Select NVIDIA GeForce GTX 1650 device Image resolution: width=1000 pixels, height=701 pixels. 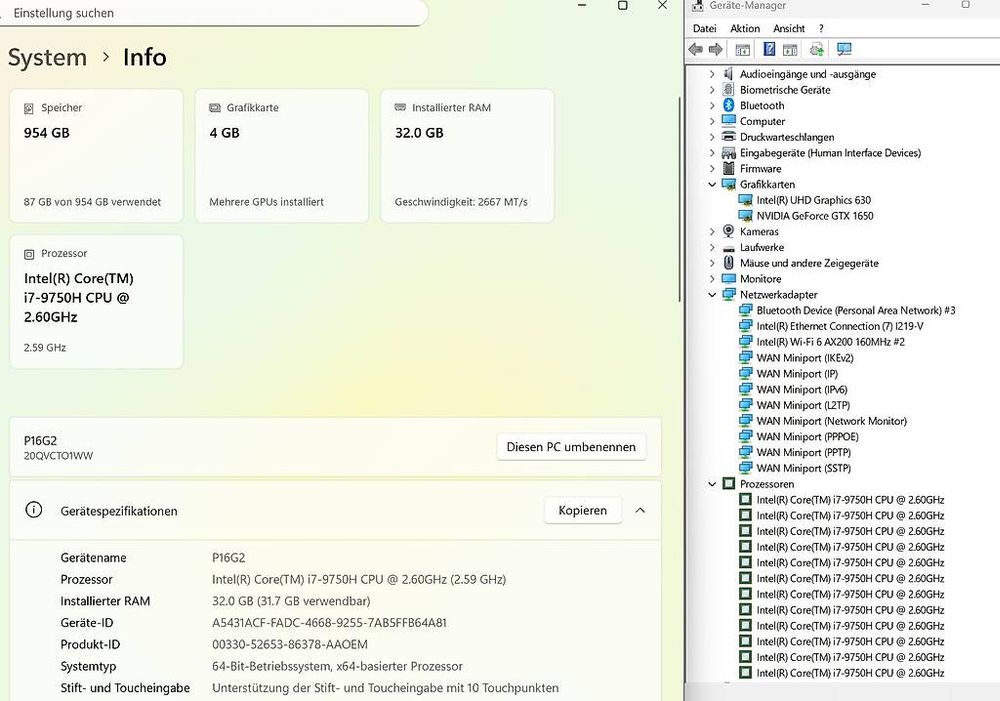[814, 216]
